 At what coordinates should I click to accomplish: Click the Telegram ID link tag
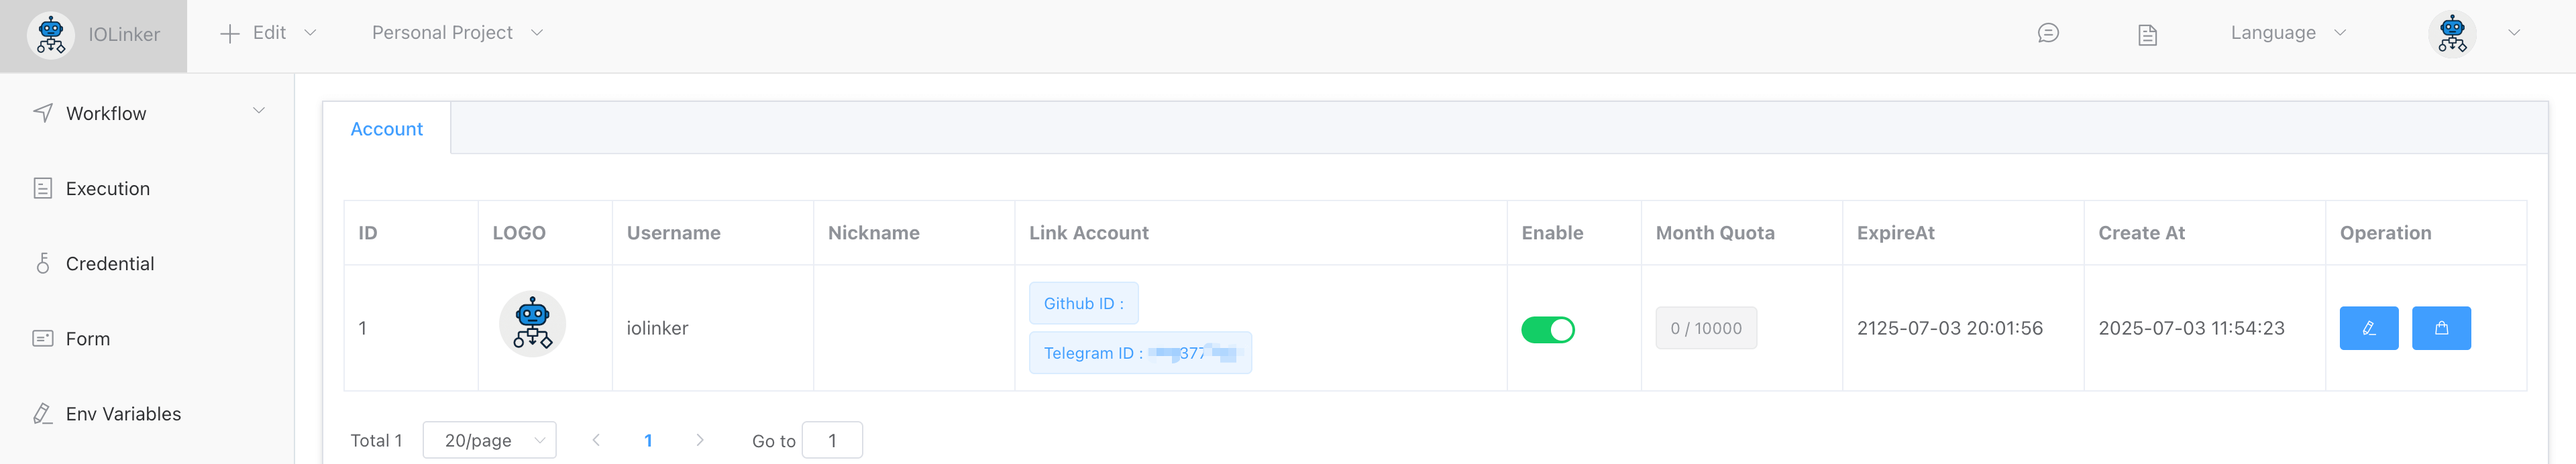point(1139,353)
